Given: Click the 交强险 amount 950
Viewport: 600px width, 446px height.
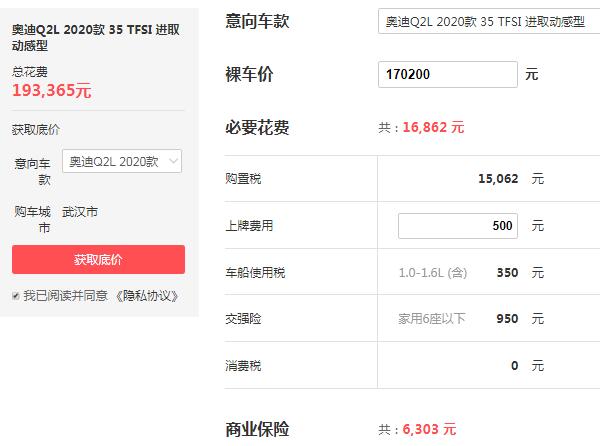Looking at the screenshot, I should pyautogui.click(x=507, y=319).
